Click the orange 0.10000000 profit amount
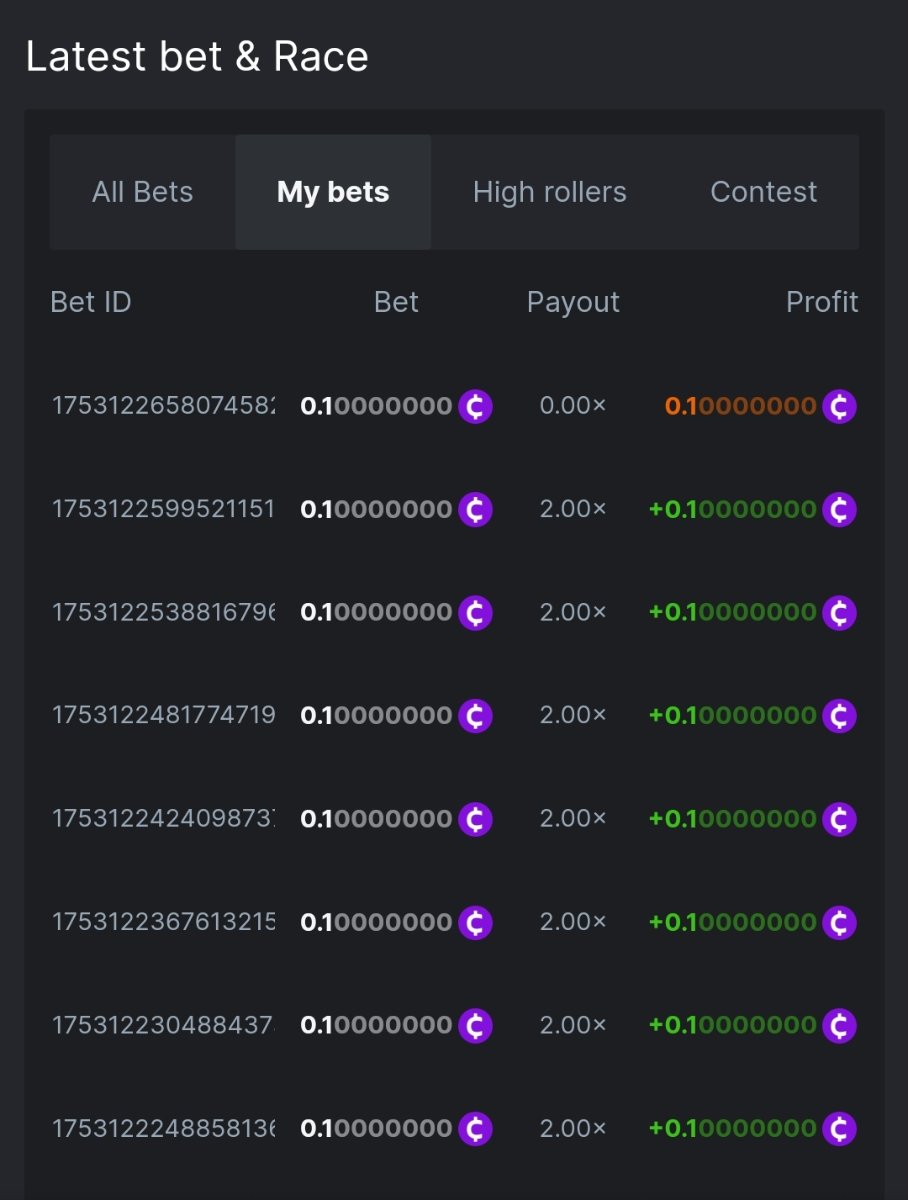Viewport: 908px width, 1200px height. 741,407
